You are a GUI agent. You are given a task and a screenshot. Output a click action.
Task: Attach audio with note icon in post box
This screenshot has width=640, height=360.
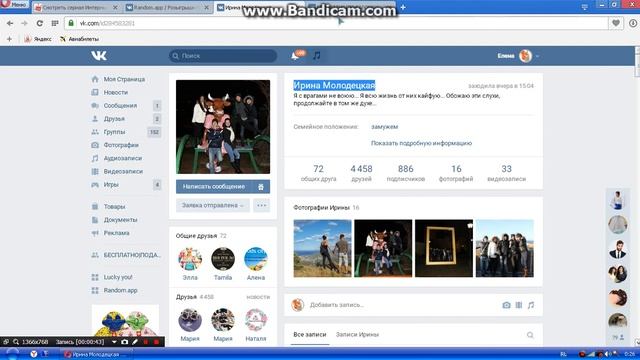(531, 305)
